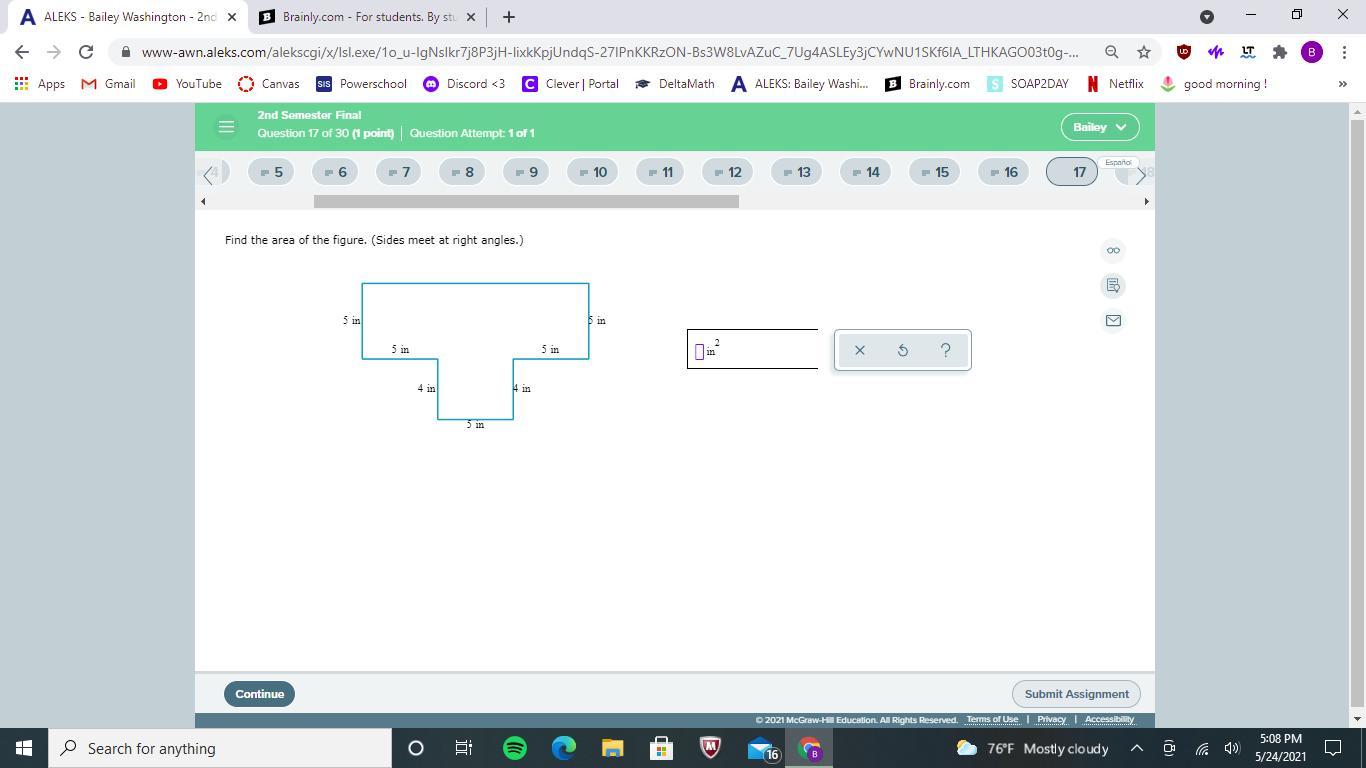
Task: Open the volume control icon
Action: click(x=1231, y=748)
